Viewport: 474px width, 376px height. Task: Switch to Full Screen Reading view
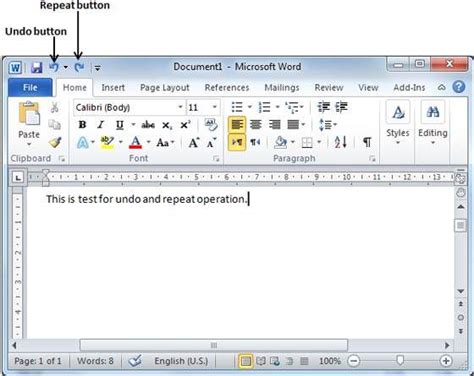click(261, 361)
